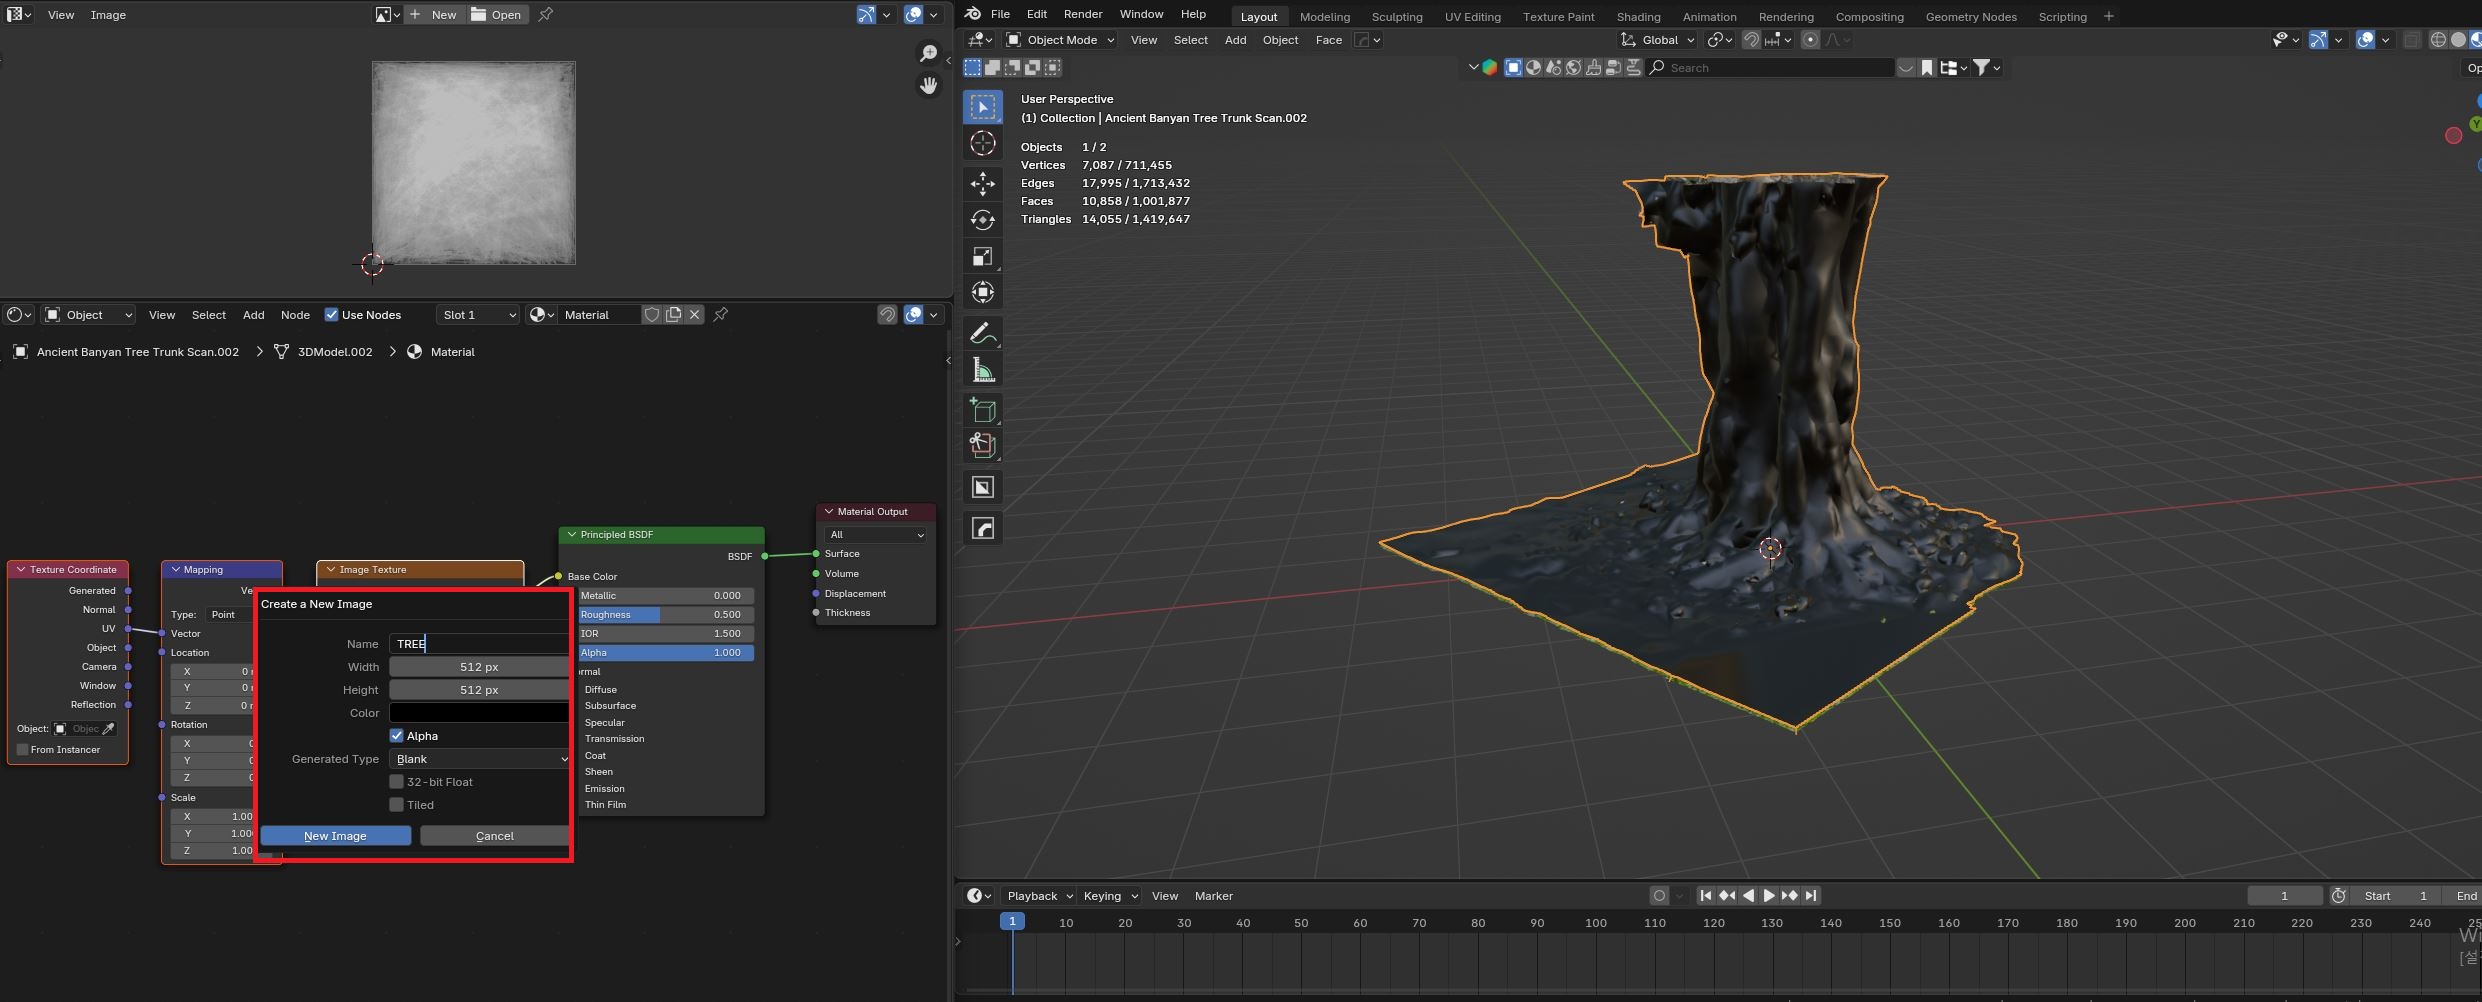Uncheck the Alpha checkbox

(x=397, y=736)
